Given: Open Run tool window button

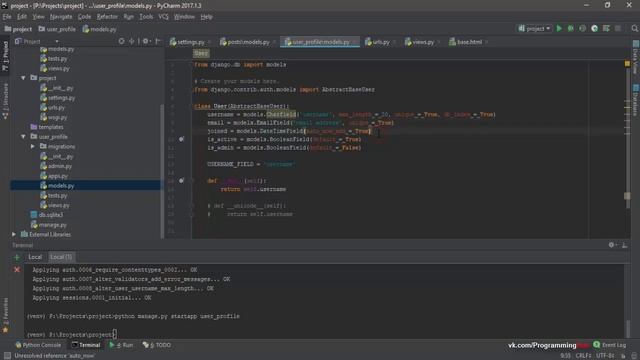Looking at the screenshot, I should pos(121,345).
